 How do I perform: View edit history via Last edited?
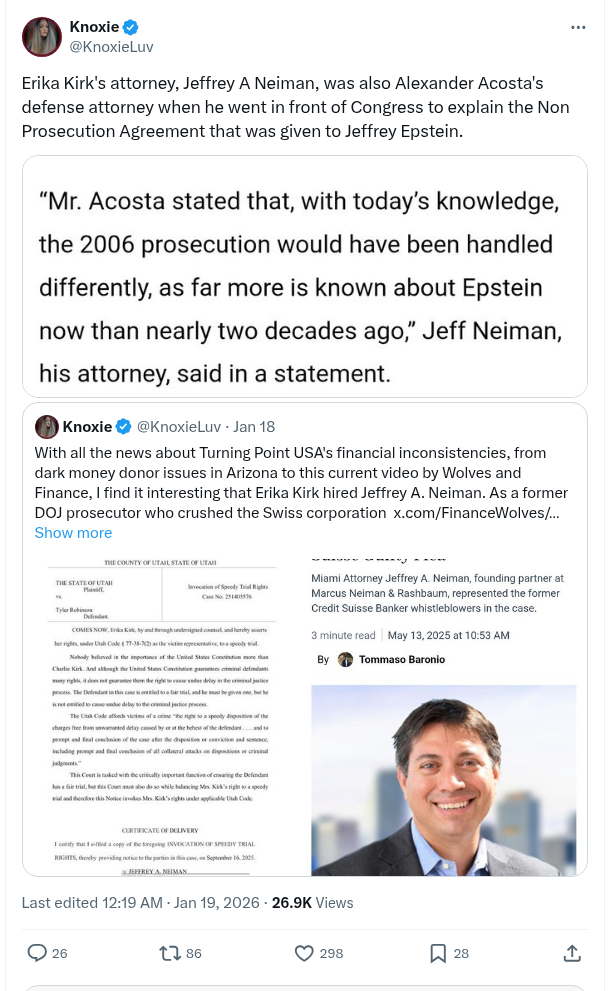(x=92, y=902)
